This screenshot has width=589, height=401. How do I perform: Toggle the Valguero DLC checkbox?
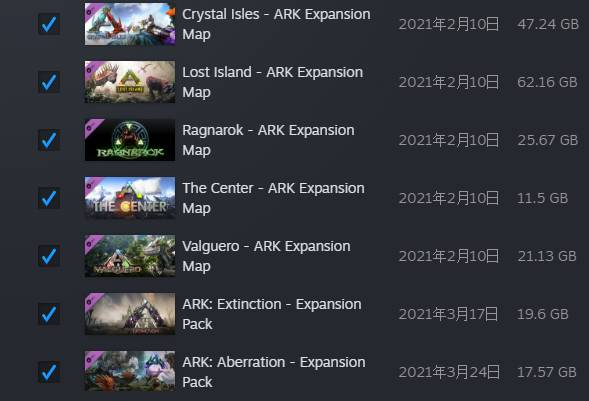click(x=49, y=256)
